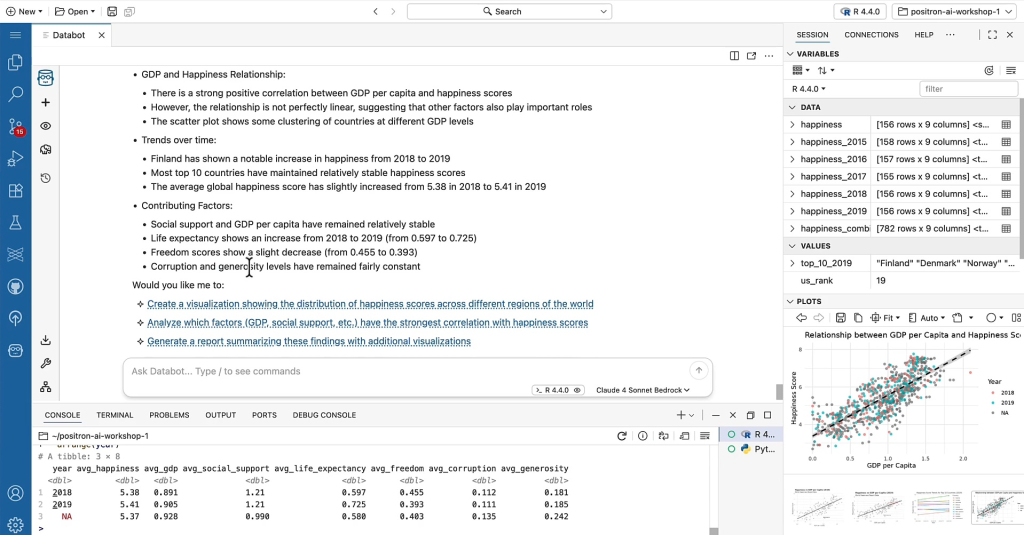Toggle the eye icon in Databot sidebar

point(46,125)
